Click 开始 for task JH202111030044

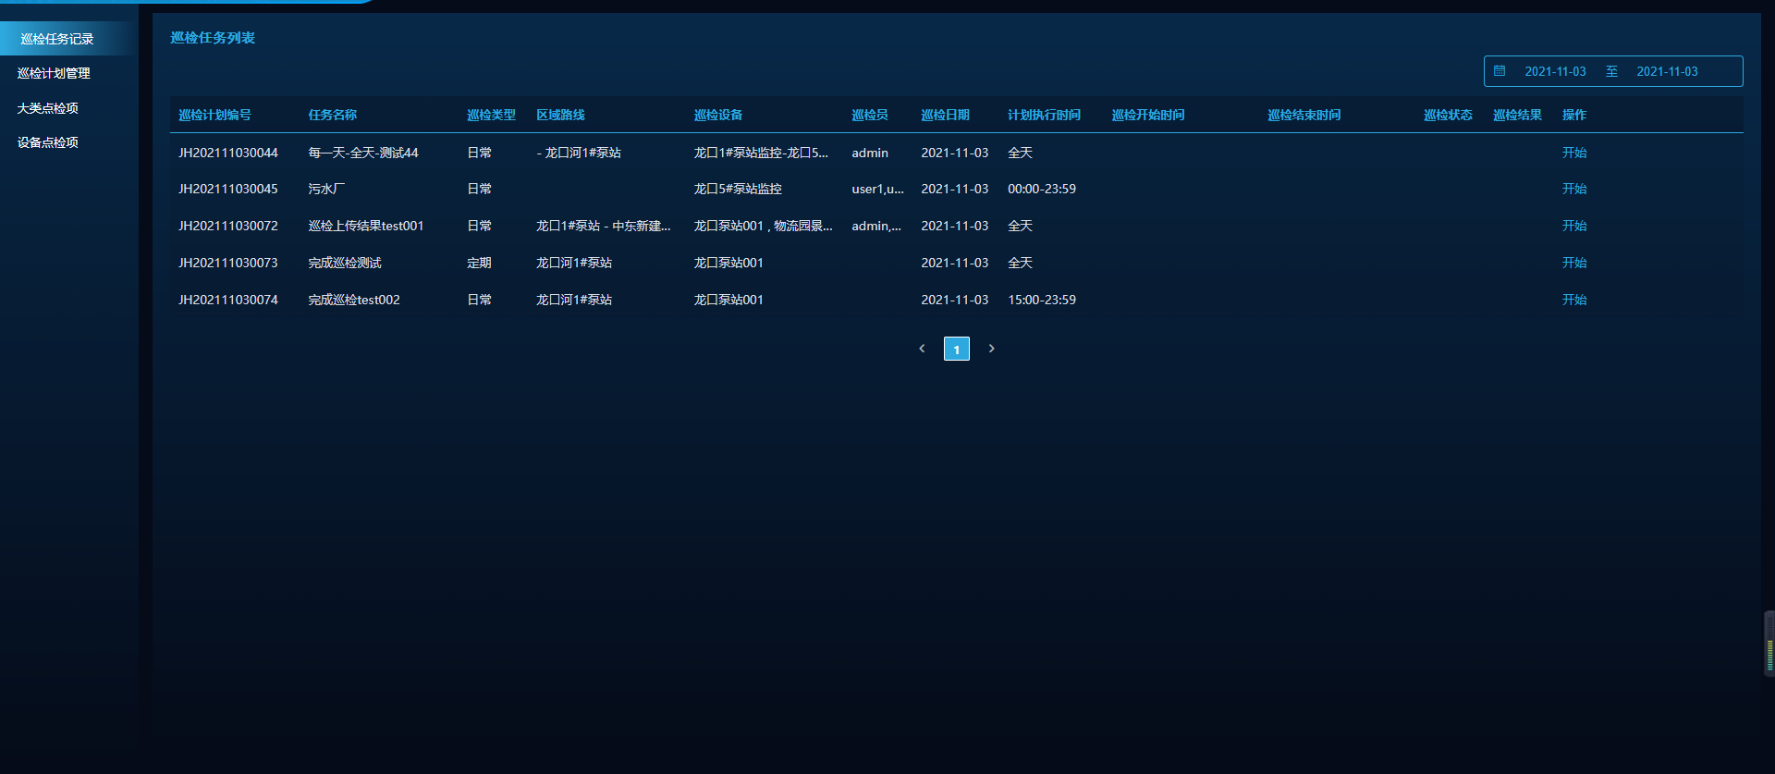tap(1574, 153)
